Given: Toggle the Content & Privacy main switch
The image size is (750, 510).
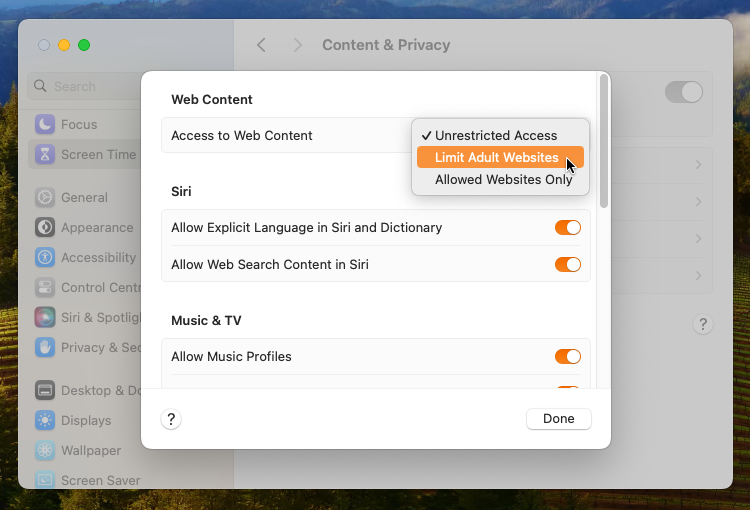Looking at the screenshot, I should 684,92.
